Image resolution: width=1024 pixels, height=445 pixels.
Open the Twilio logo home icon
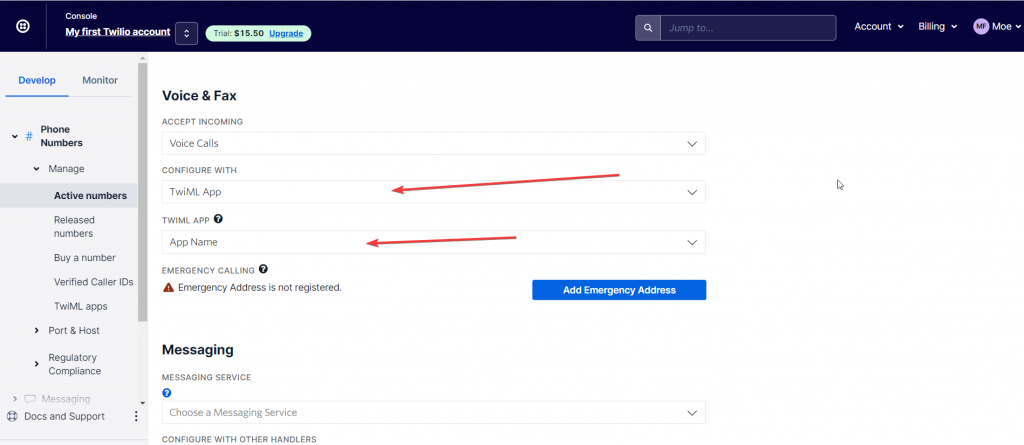click(x=22, y=27)
